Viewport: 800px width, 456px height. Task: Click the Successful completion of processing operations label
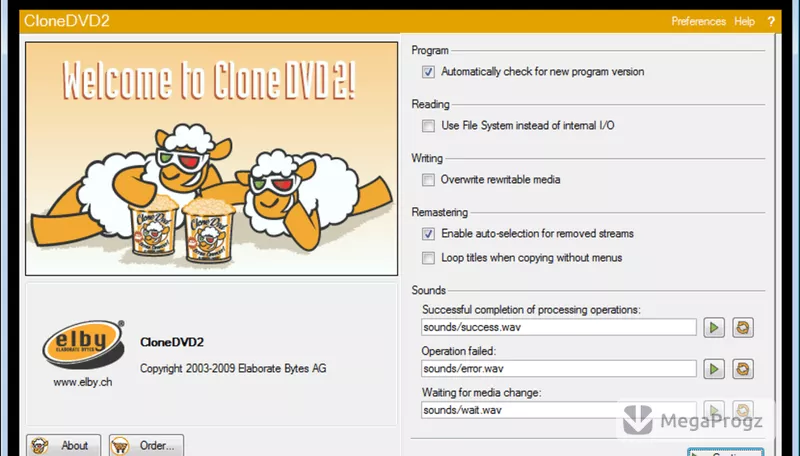click(x=531, y=310)
